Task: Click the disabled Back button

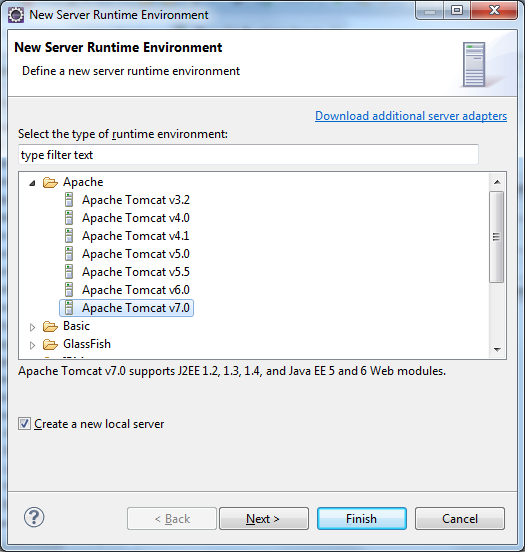Action: coord(172,519)
